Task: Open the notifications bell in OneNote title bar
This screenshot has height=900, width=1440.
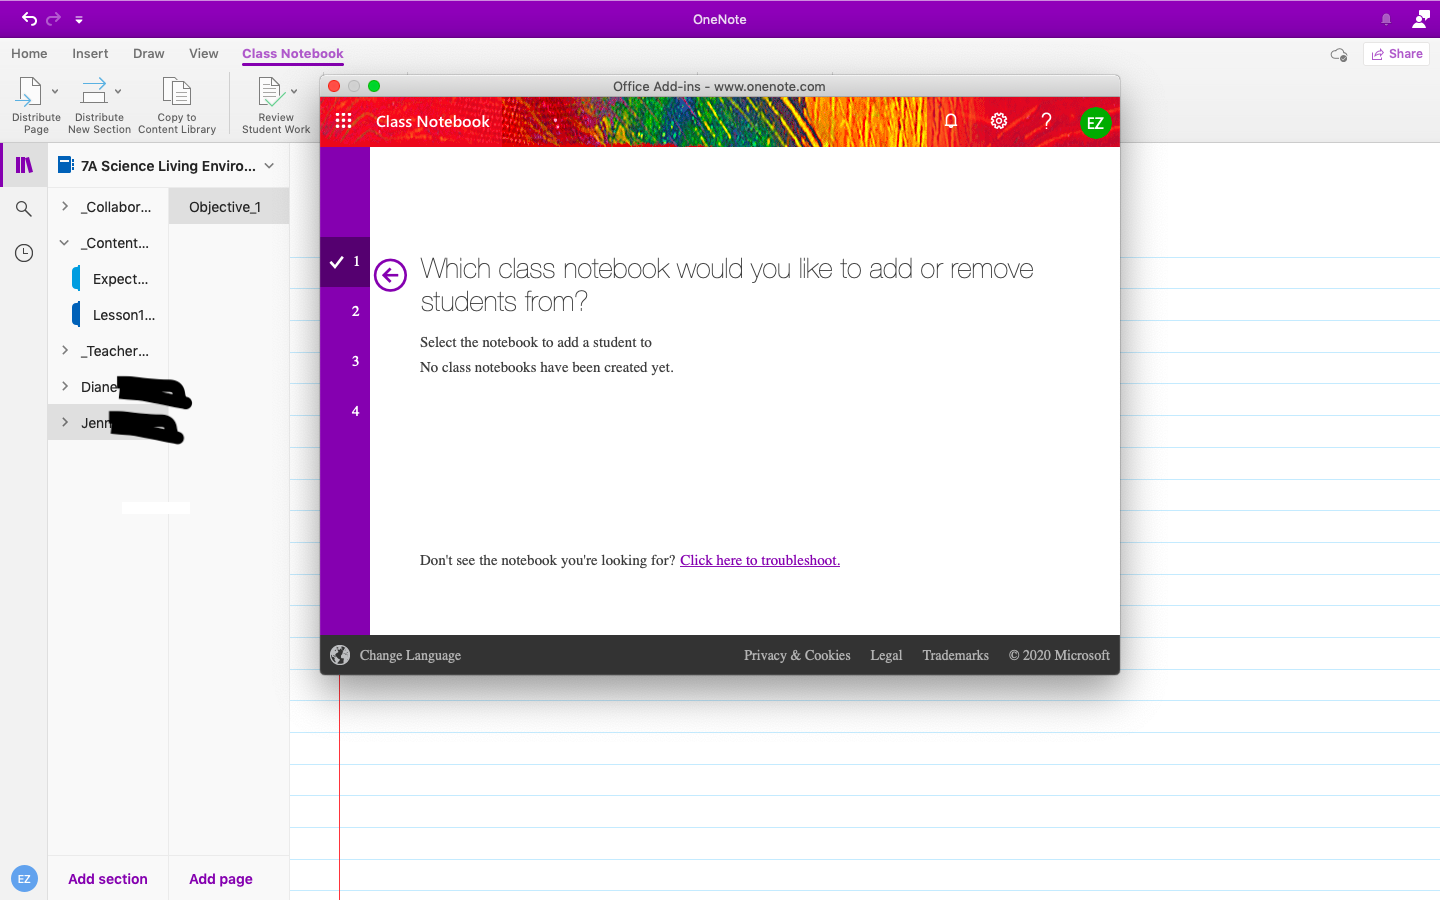Action: pos(1386,19)
